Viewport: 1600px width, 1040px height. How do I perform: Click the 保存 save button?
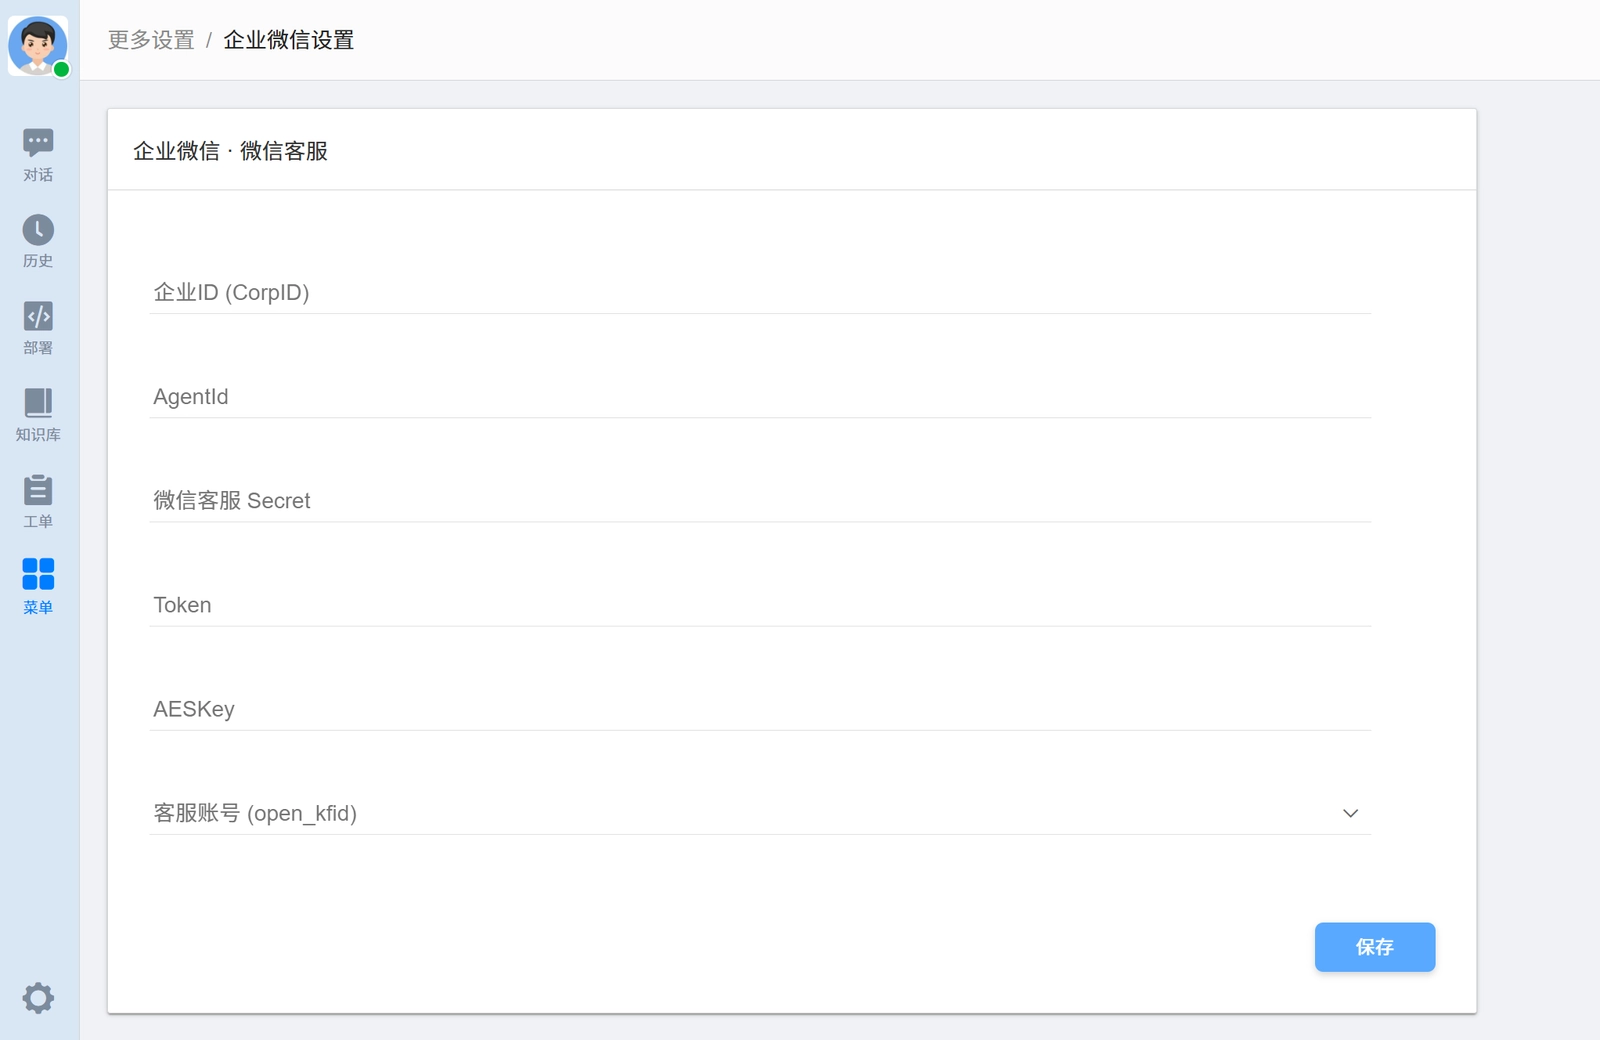click(x=1375, y=947)
